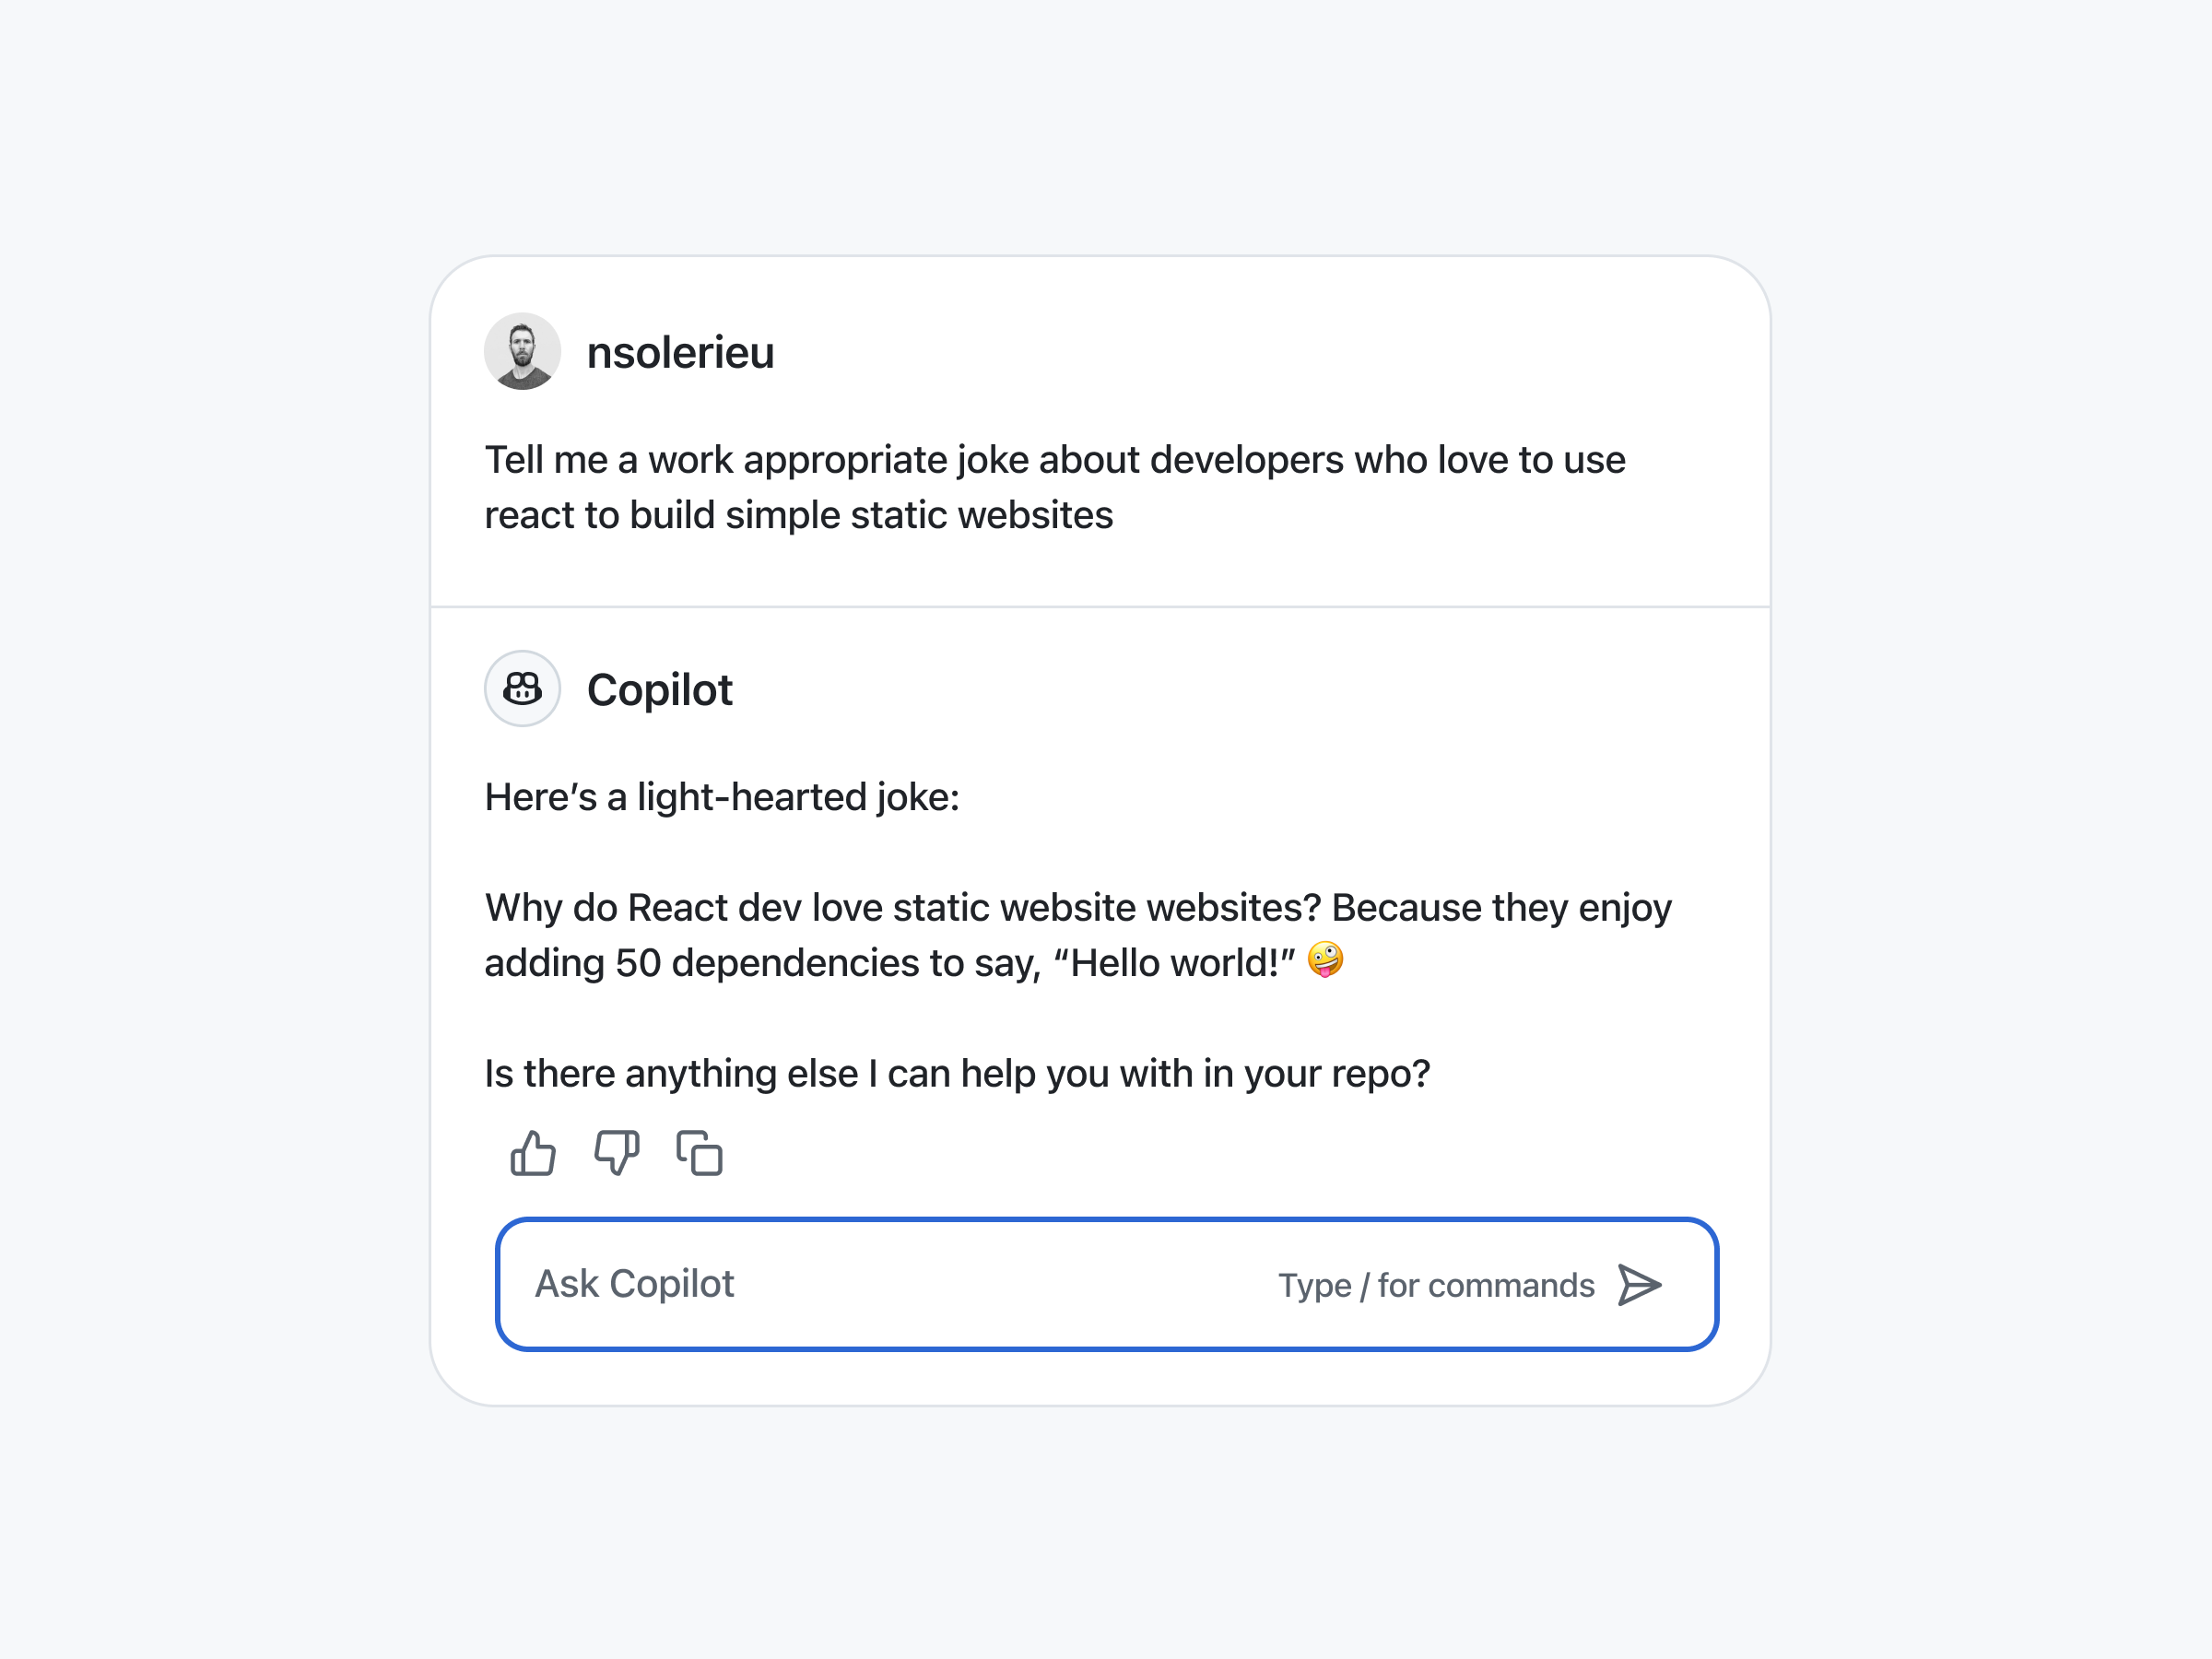Click the word "repo?" in Copilot's reply
This screenshot has width=2212, height=1659.
(x=1385, y=1074)
